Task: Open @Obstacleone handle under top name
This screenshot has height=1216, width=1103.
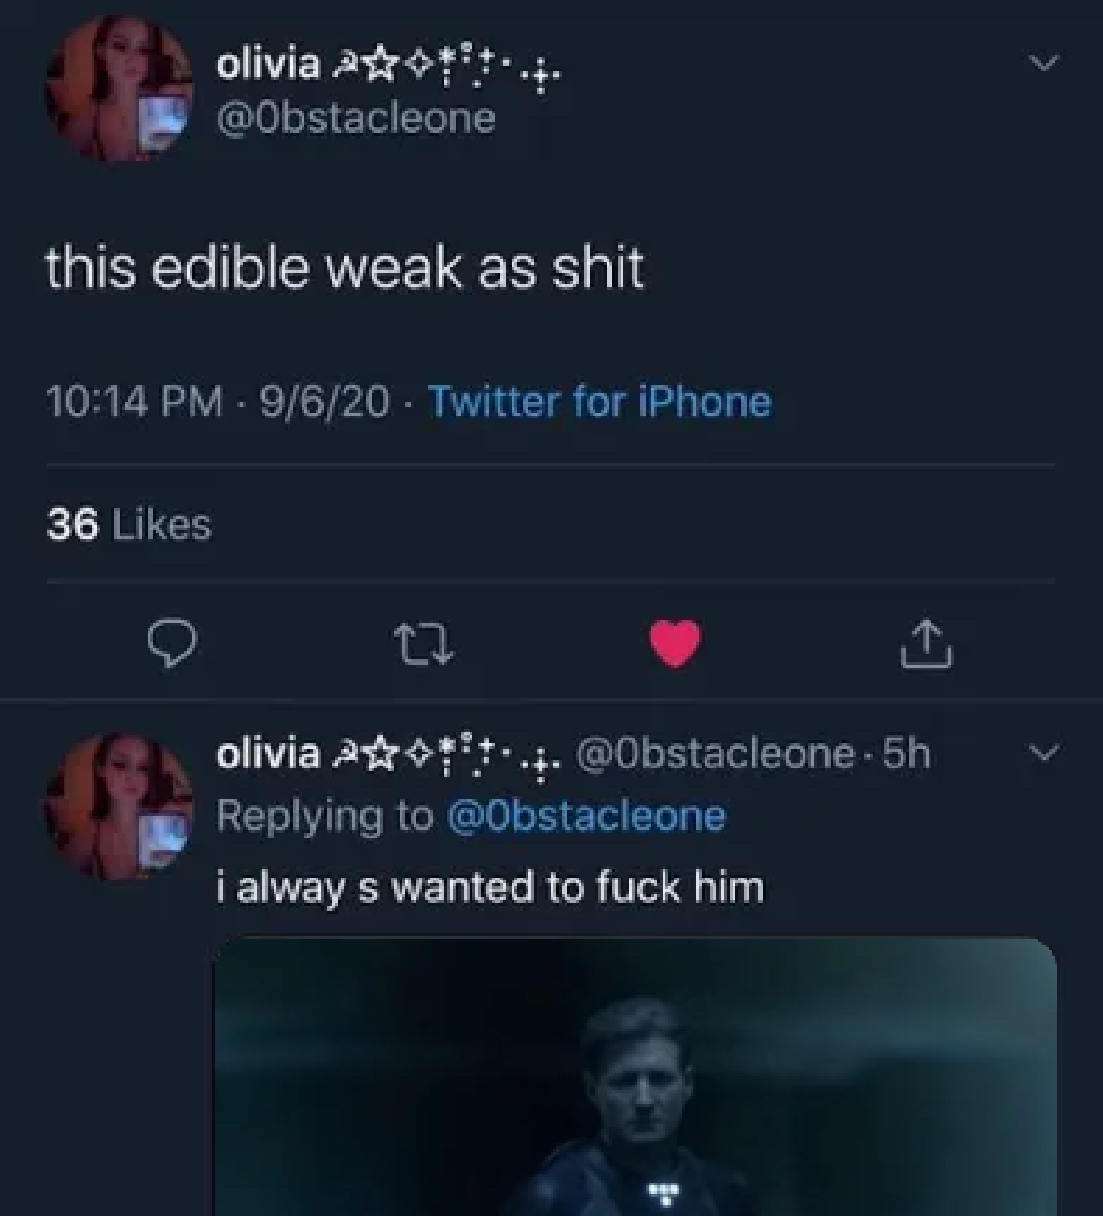Action: (356, 118)
